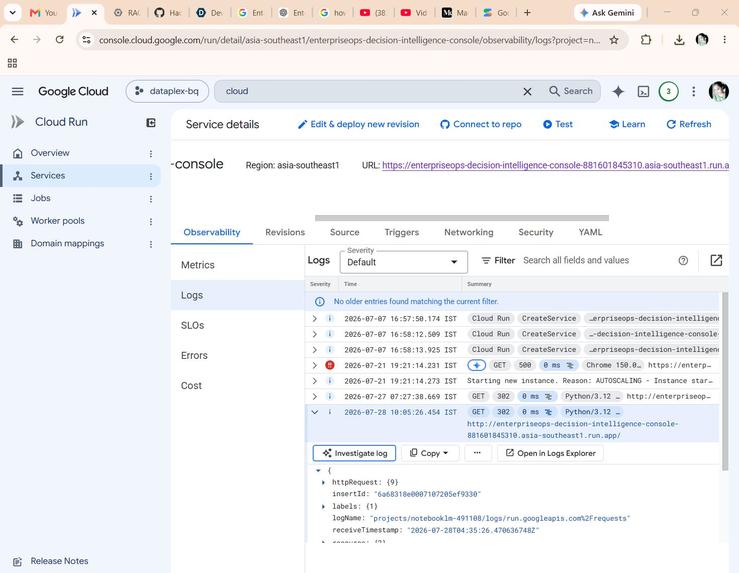The image size is (739, 573).
Task: Open the Security tab
Action: (535, 232)
